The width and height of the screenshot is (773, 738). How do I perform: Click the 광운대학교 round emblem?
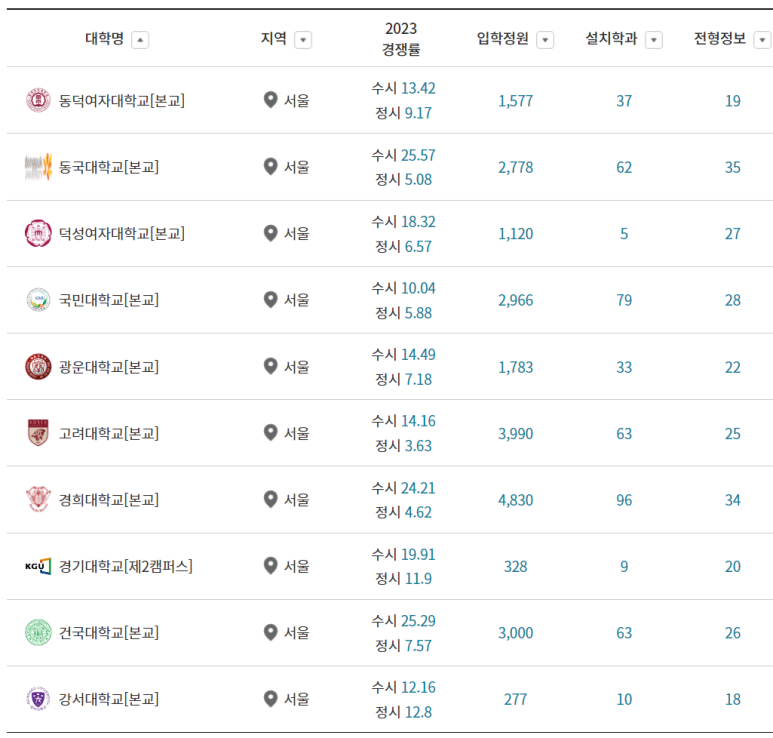click(x=38, y=366)
